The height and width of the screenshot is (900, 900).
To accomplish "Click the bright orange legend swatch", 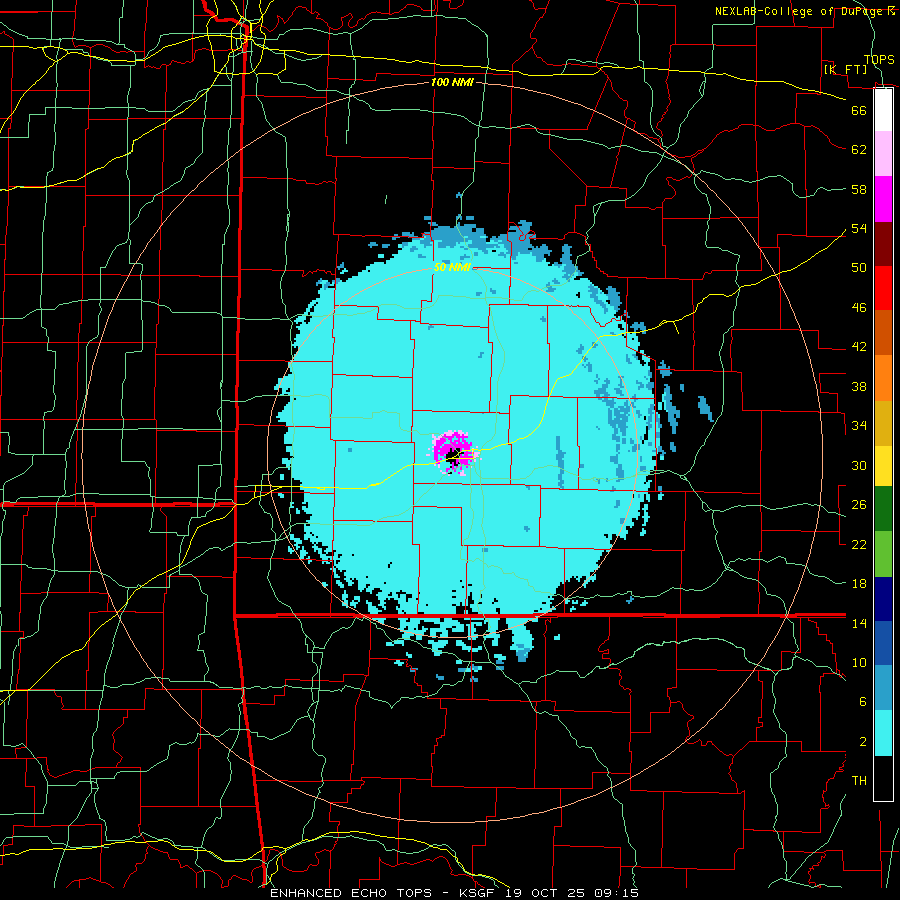I will coord(883,378).
